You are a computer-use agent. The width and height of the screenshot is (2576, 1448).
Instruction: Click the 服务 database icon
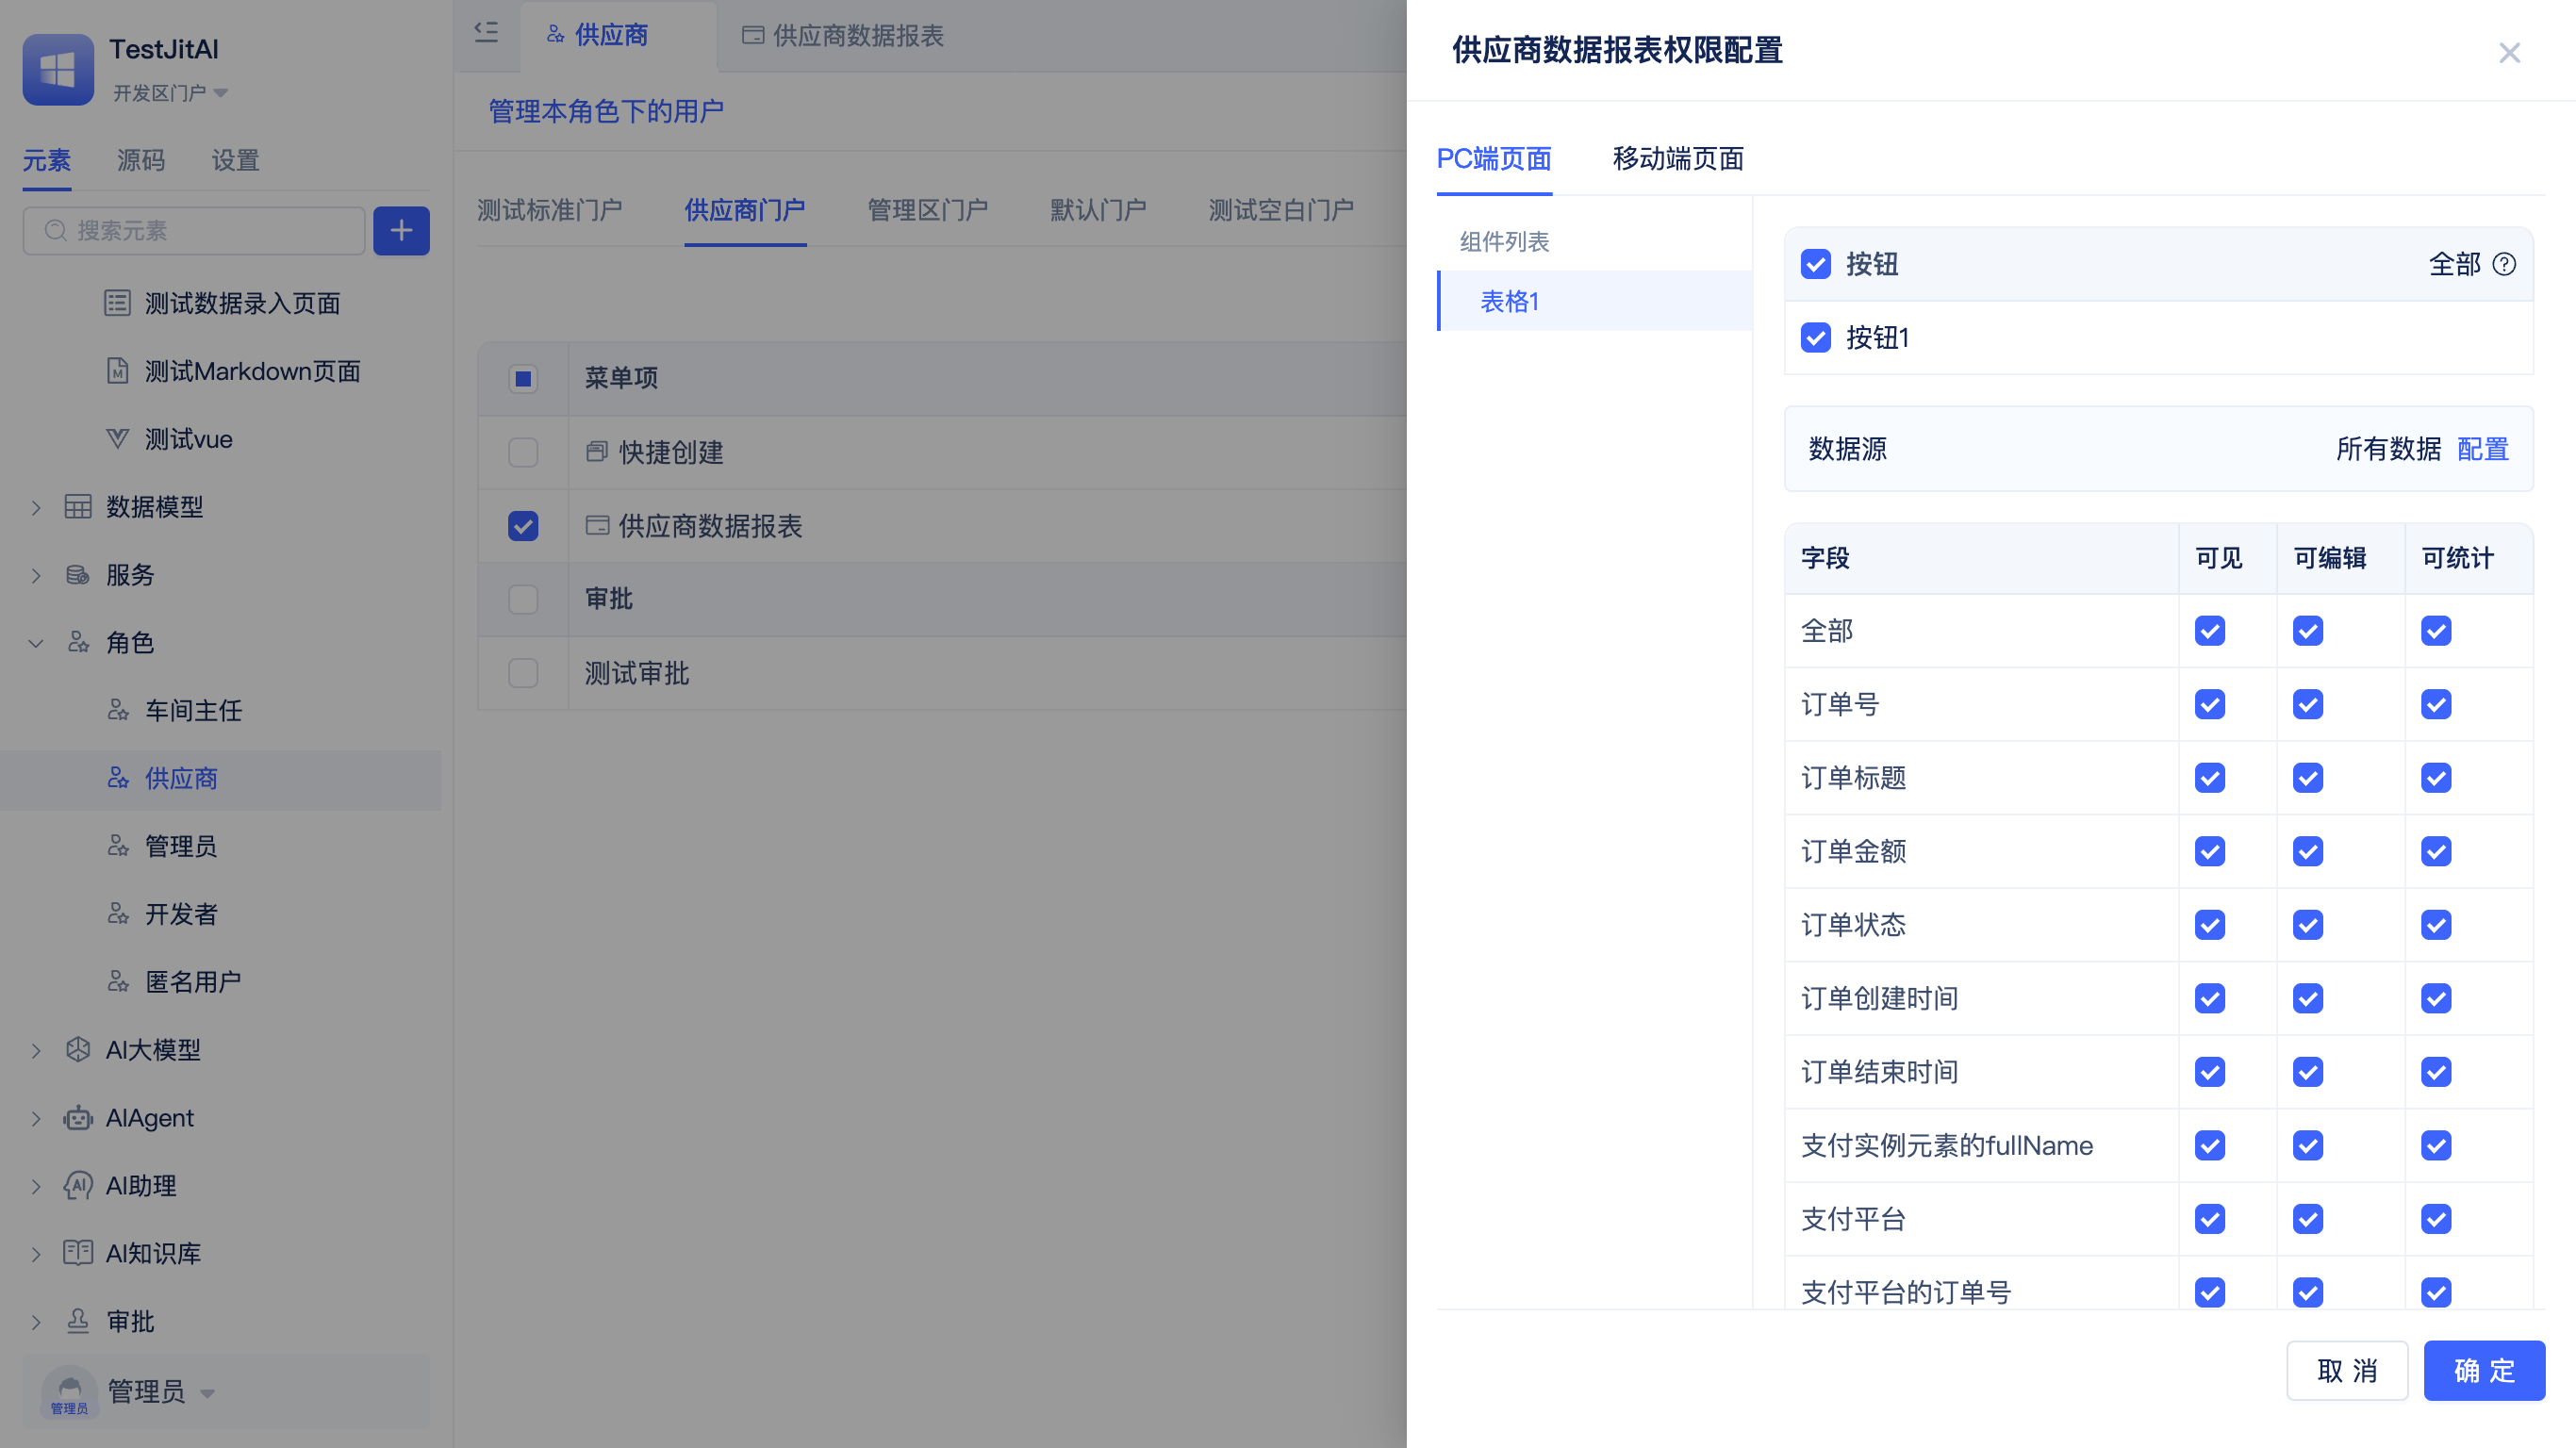(x=78, y=575)
